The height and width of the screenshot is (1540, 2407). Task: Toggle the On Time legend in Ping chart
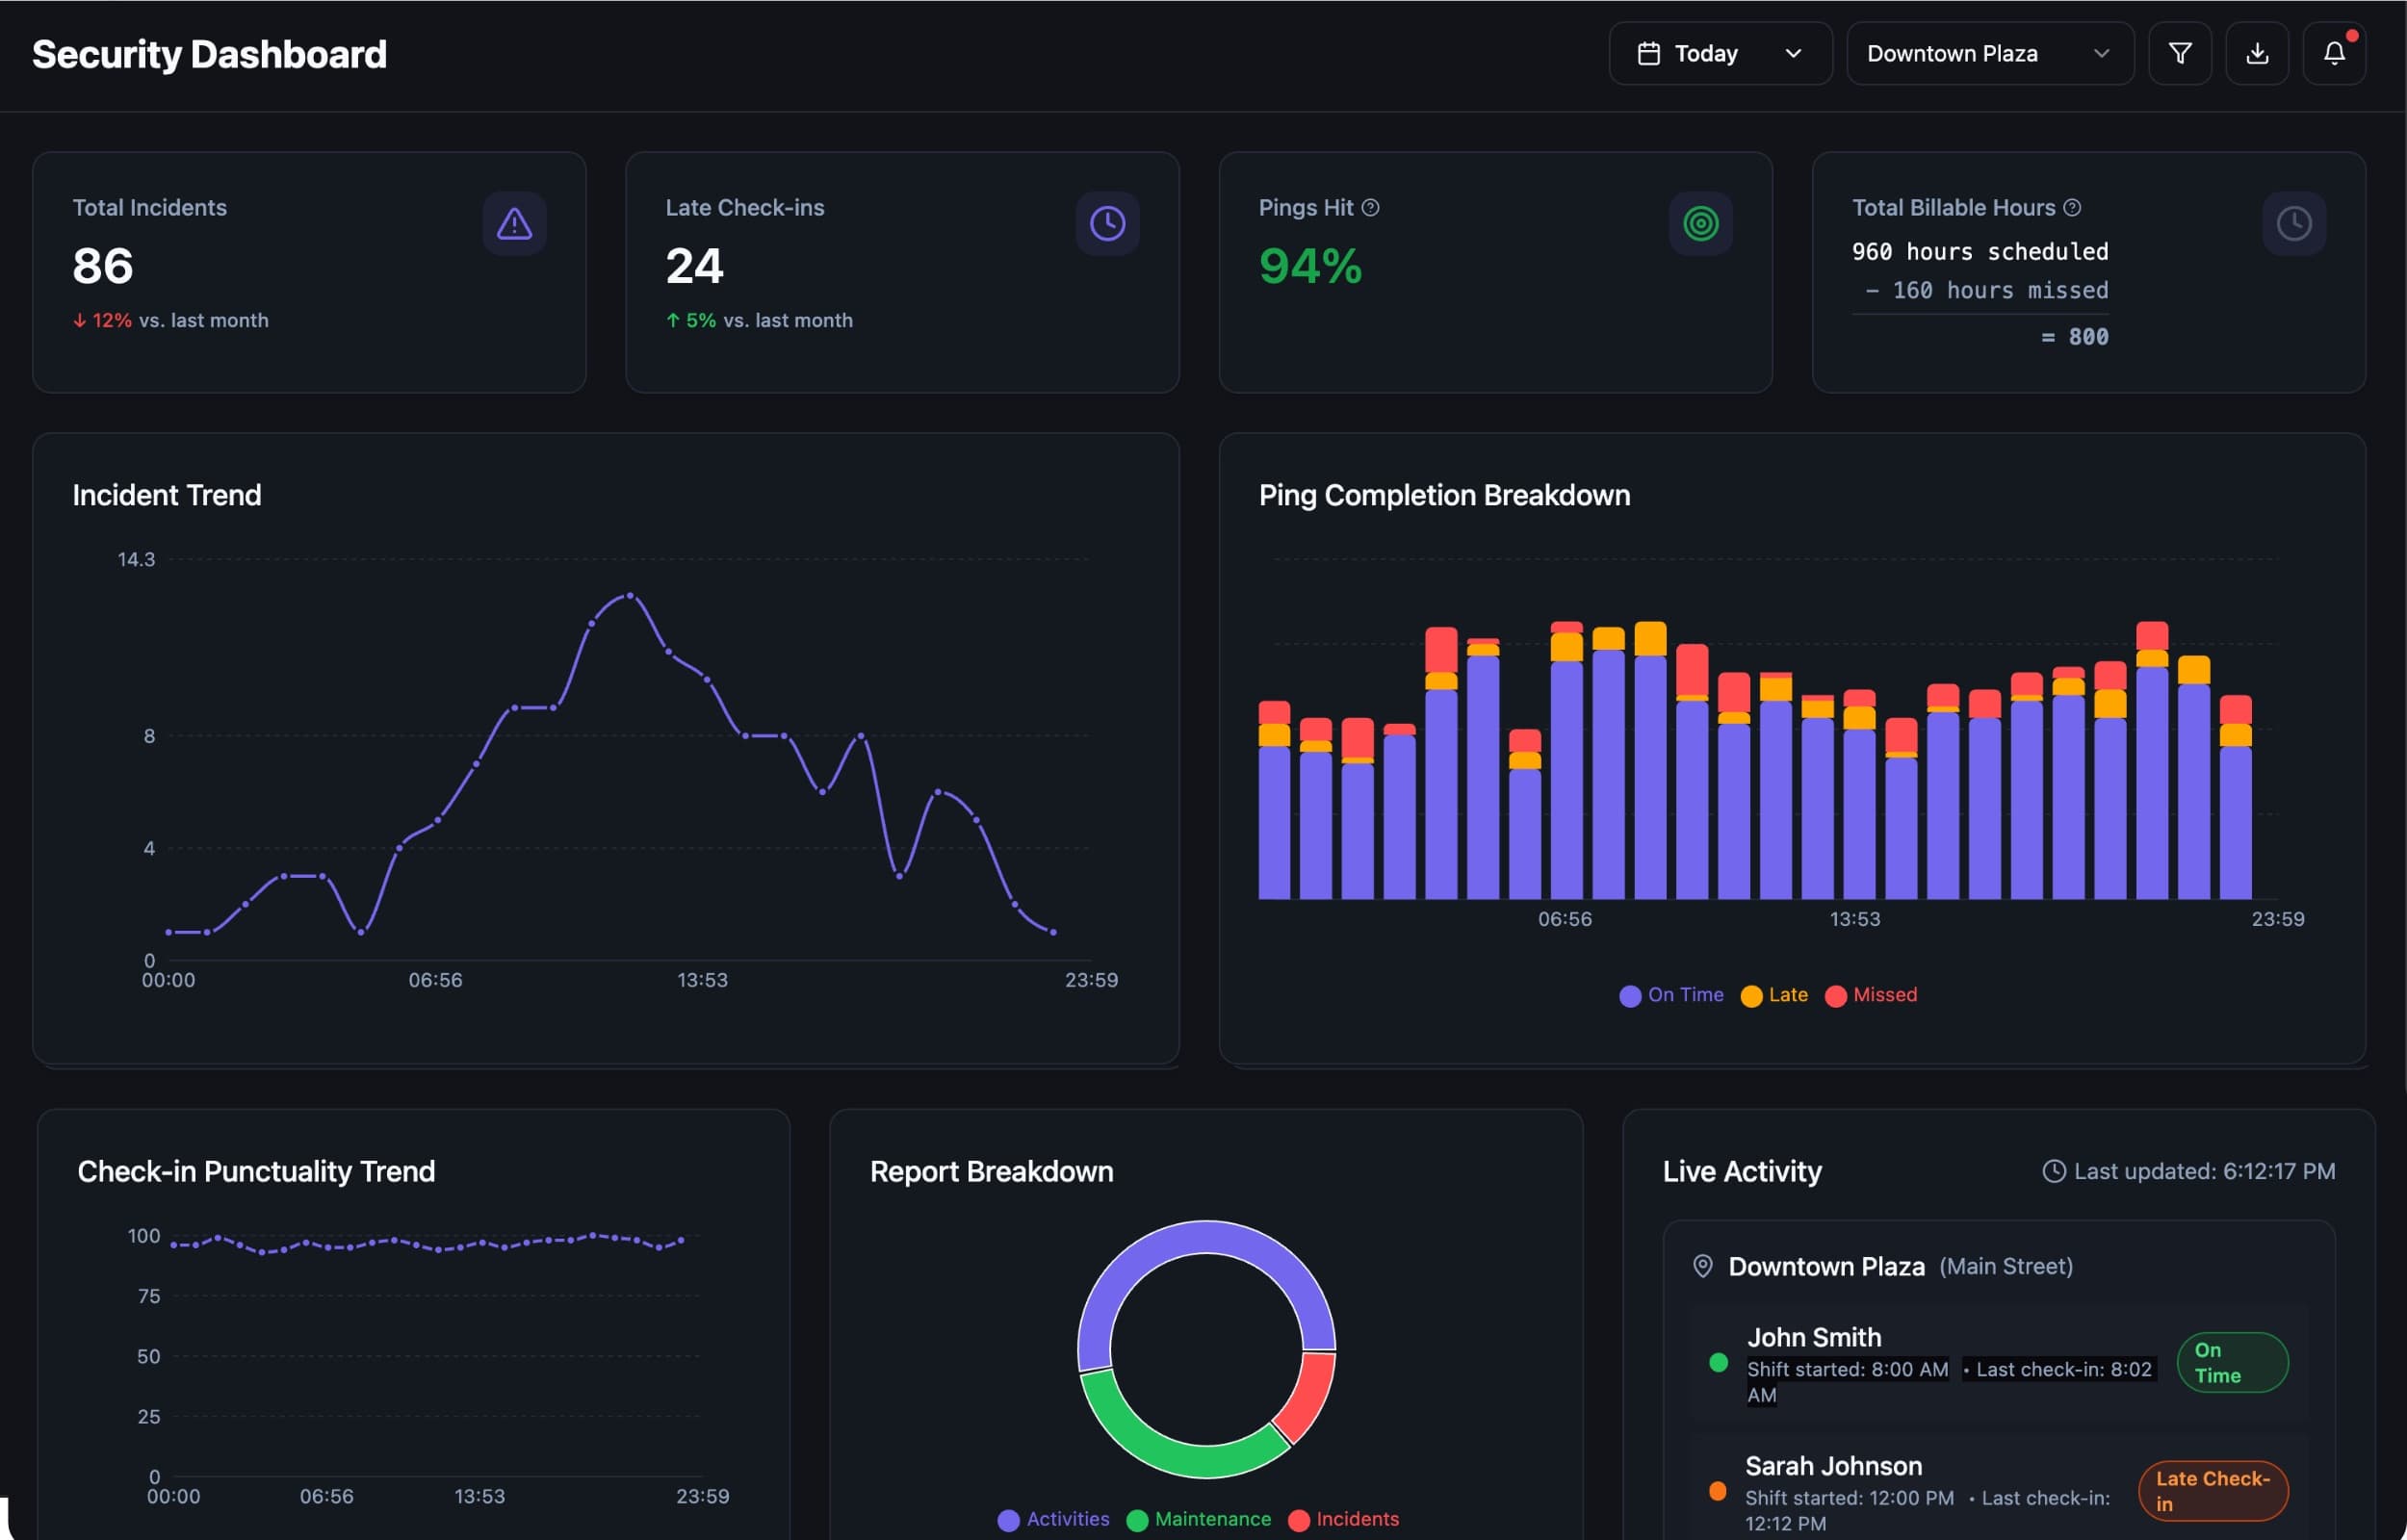click(1671, 995)
